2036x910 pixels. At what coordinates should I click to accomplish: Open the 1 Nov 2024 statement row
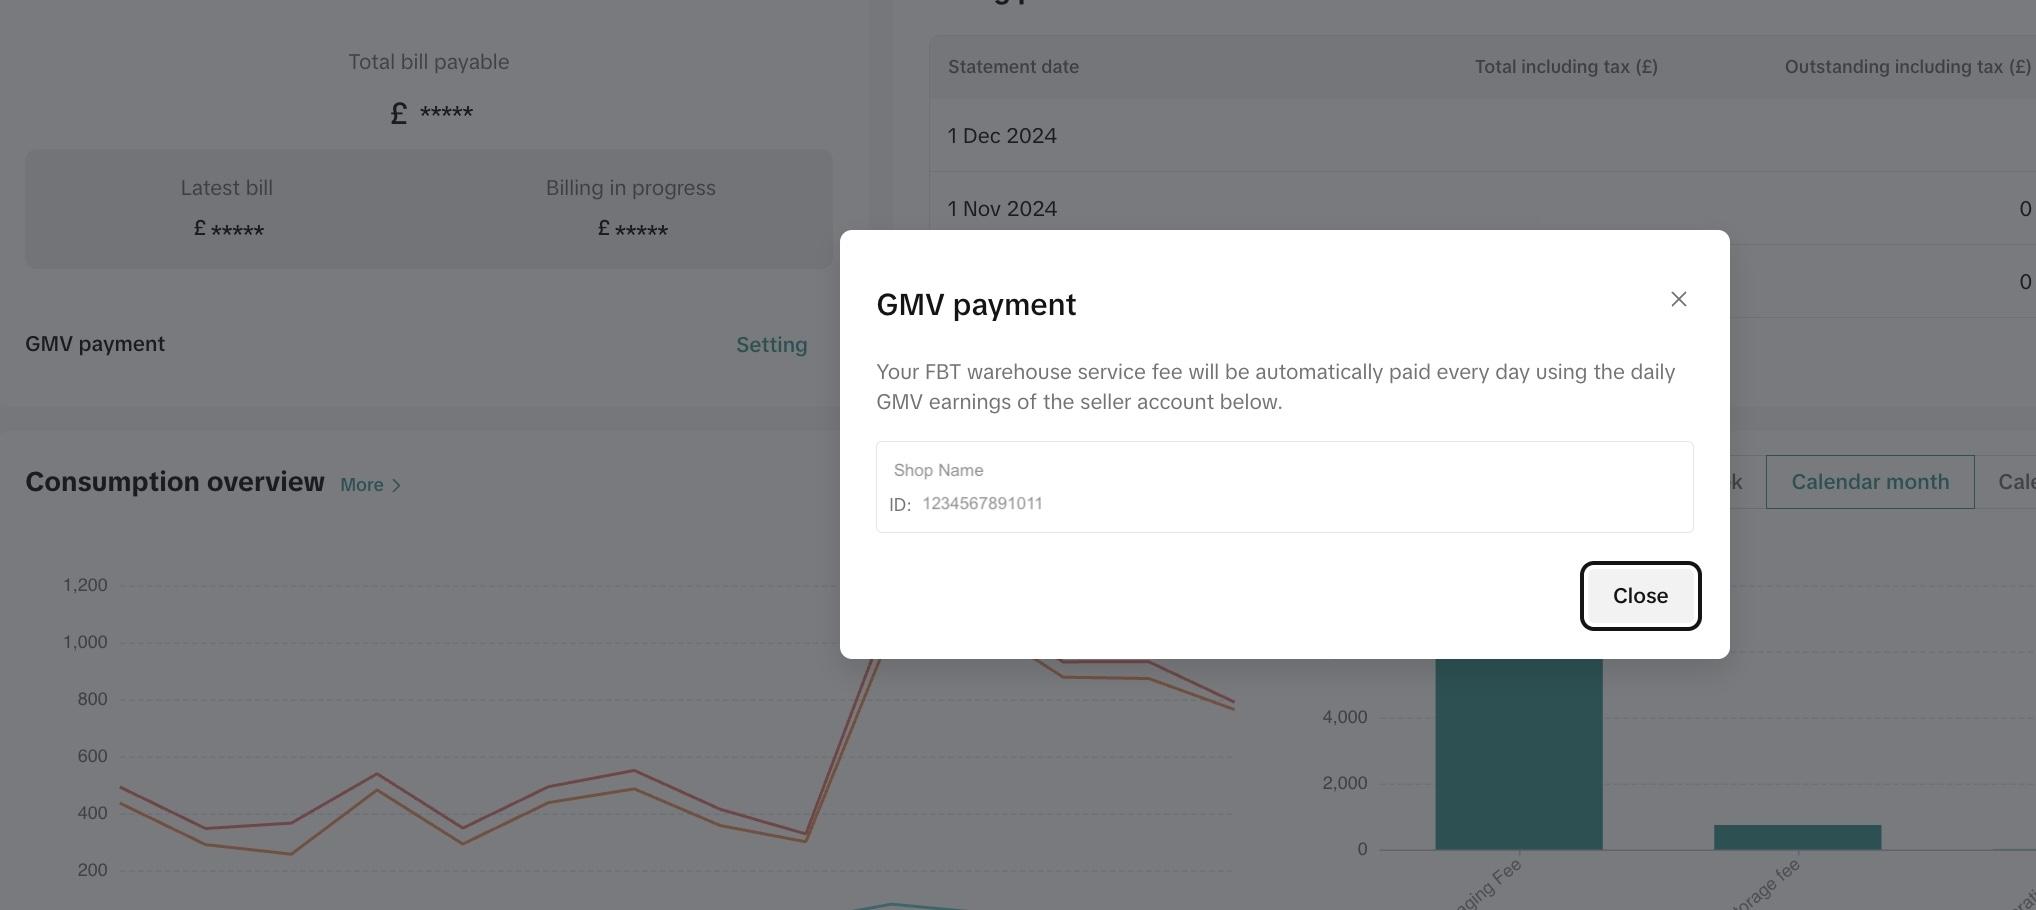coord(1002,209)
